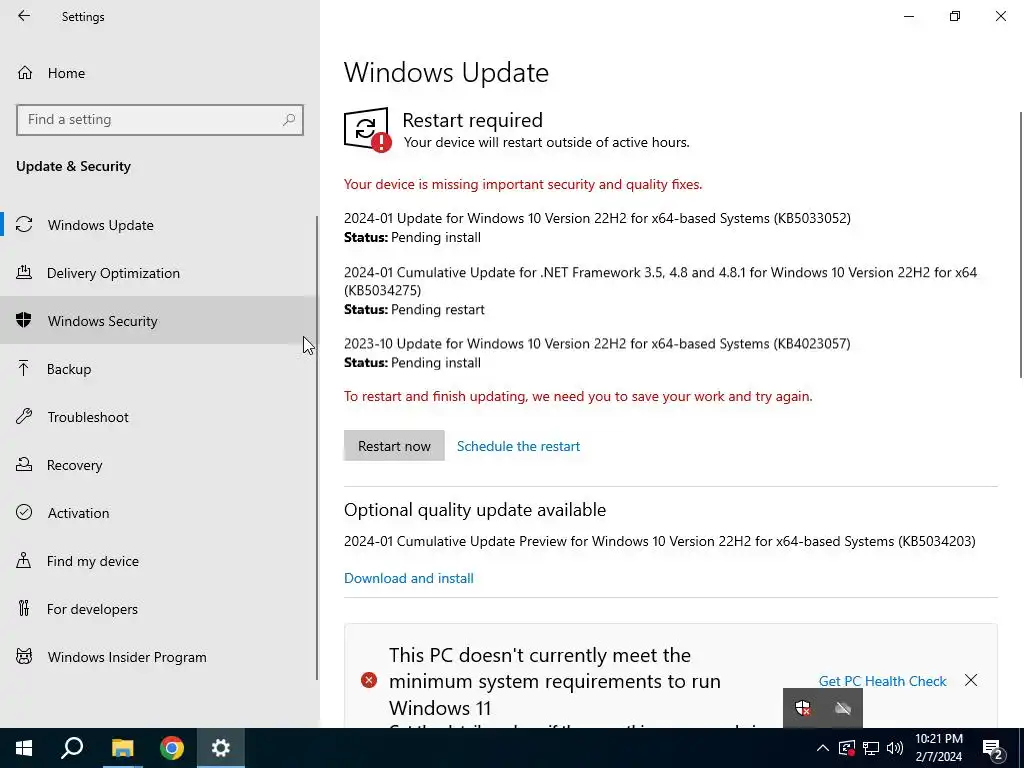Launch Google Chrome from taskbar
This screenshot has height=768, width=1024.
(172, 748)
